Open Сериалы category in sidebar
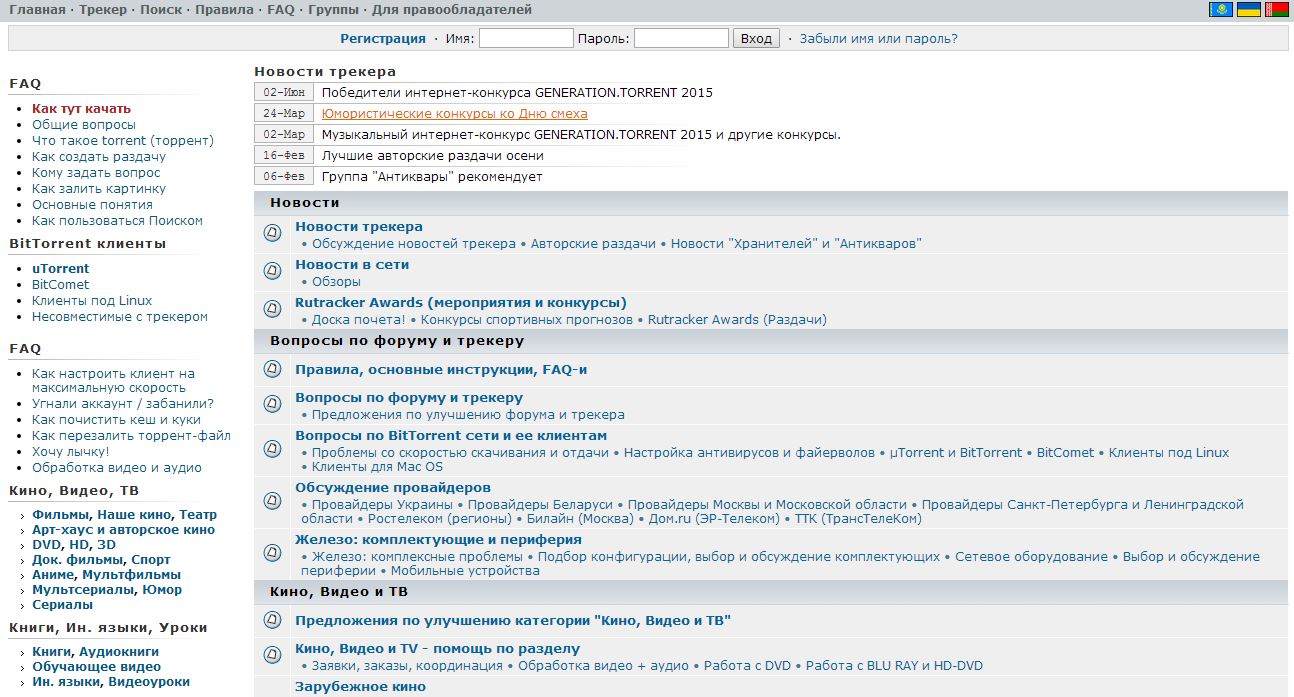Viewport: 1294px width, 697px height. [x=62, y=604]
